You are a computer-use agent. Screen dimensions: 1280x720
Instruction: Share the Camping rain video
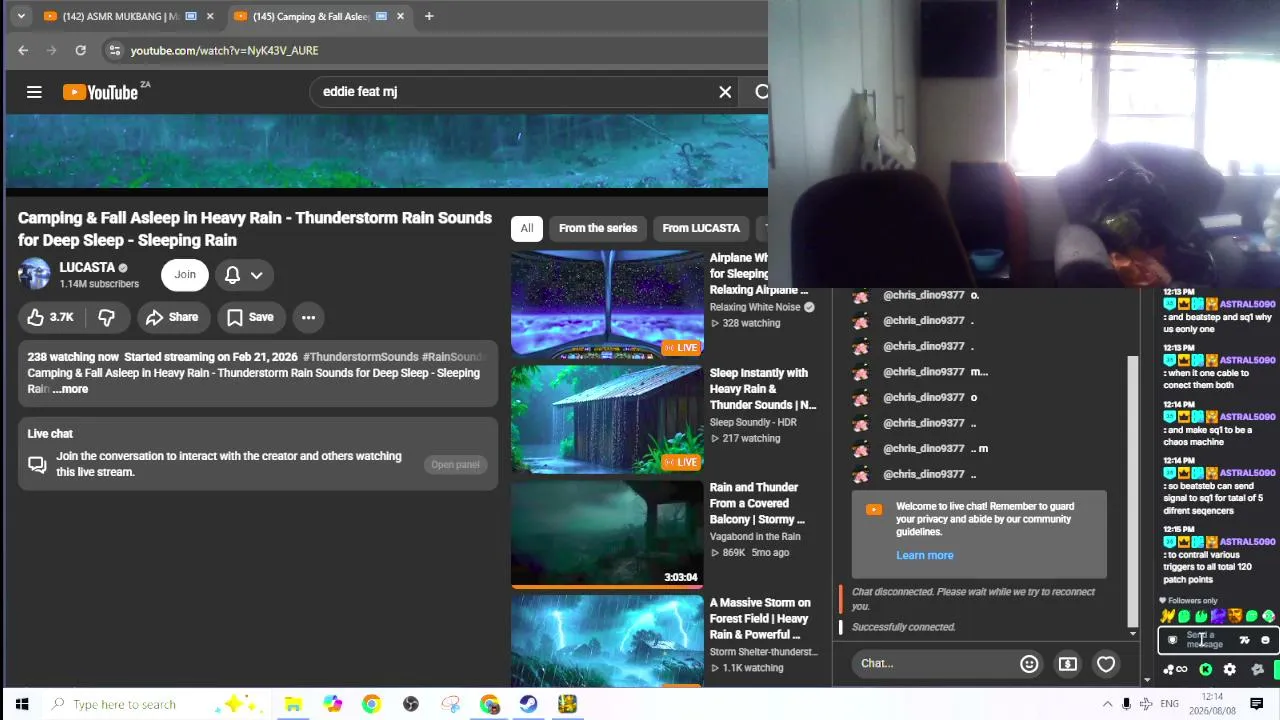(x=172, y=317)
